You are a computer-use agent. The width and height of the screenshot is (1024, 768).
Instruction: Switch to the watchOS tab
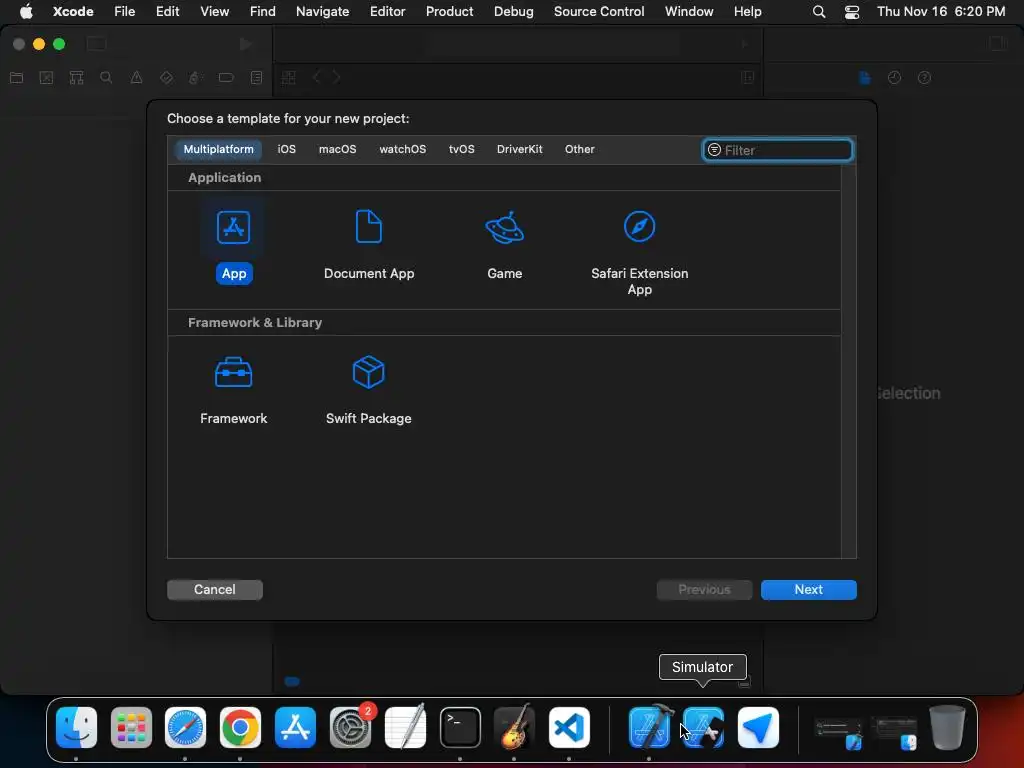point(402,149)
